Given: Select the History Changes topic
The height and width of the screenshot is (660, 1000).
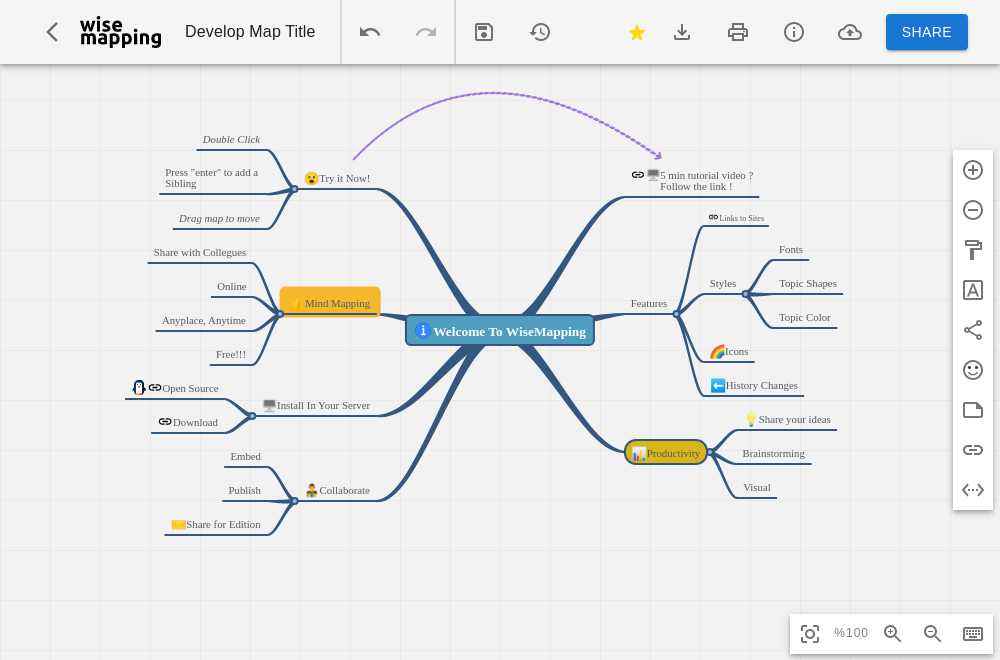Looking at the screenshot, I should 754,385.
